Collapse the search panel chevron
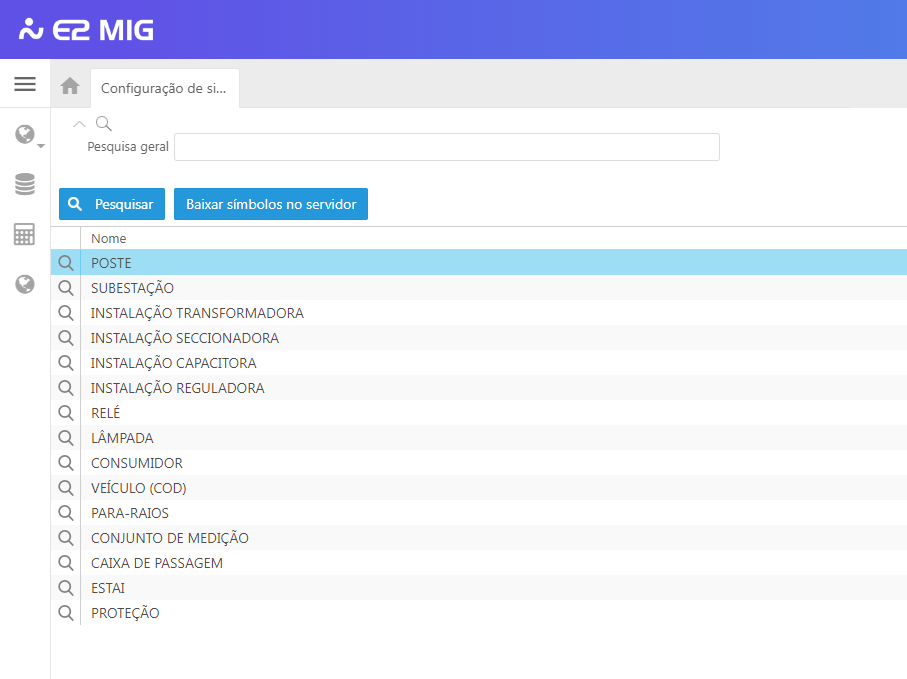 point(80,124)
